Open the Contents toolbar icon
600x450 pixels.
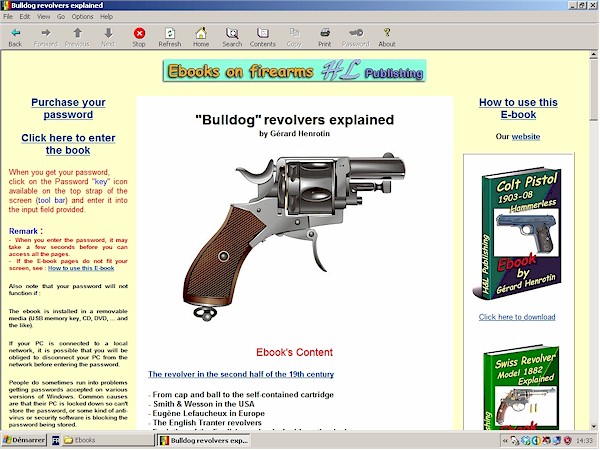point(263,37)
